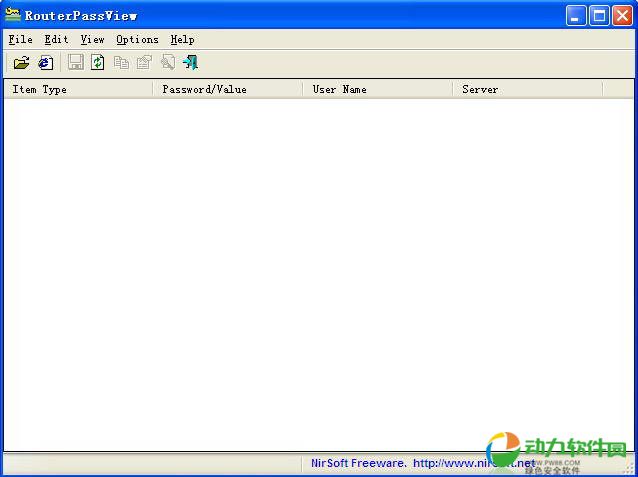Open the View menu
This screenshot has height=477, width=638.
(x=92, y=39)
